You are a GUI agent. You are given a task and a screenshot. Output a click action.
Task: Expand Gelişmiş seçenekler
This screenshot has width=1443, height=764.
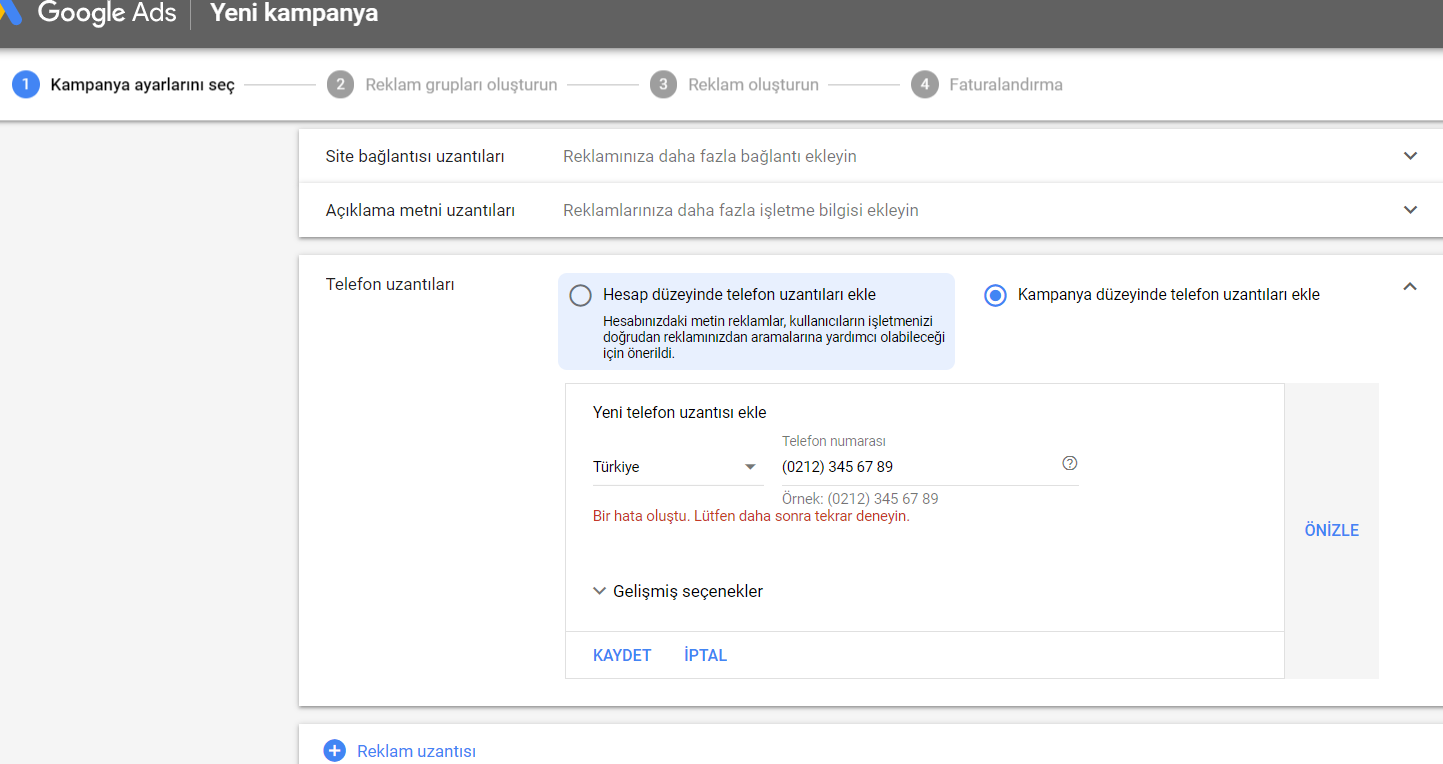pos(678,591)
